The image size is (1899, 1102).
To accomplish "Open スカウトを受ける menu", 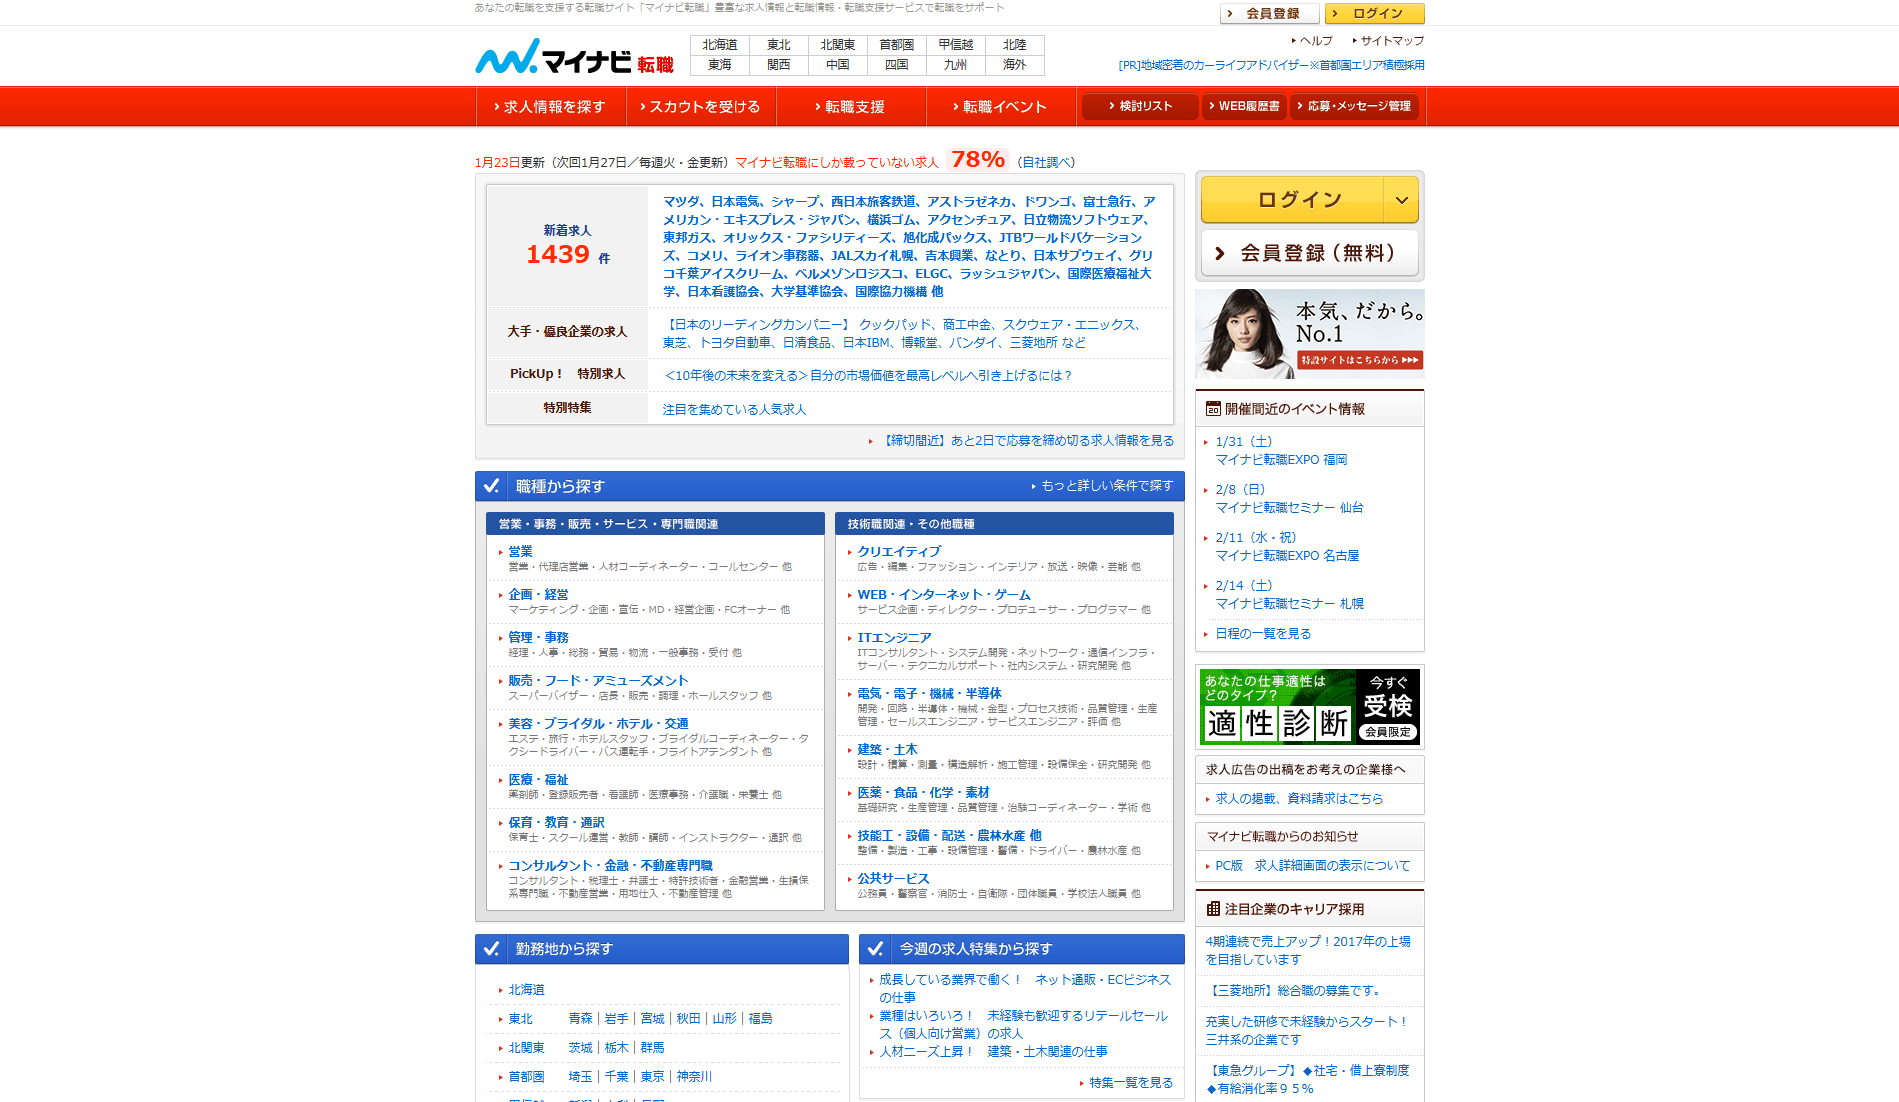I will pyautogui.click(x=701, y=106).
